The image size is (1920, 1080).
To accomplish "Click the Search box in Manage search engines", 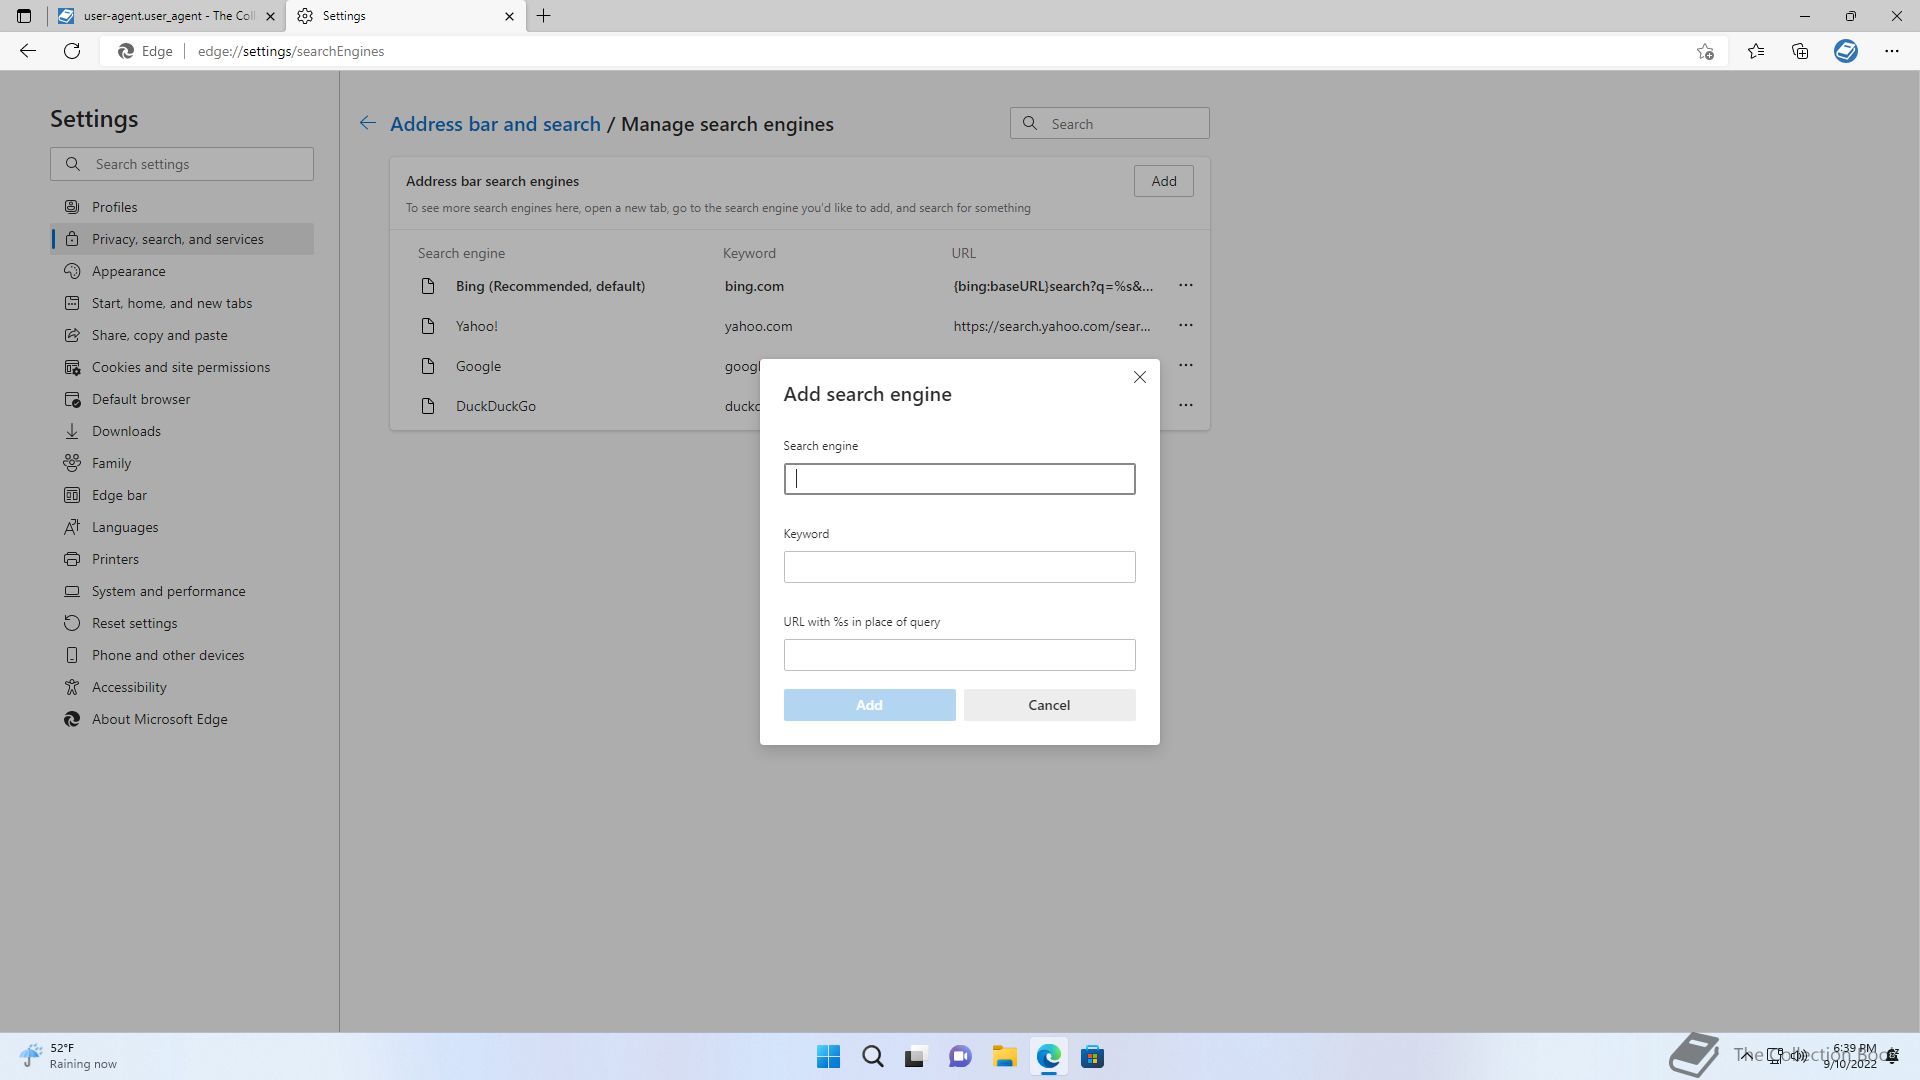I will pos(1110,124).
